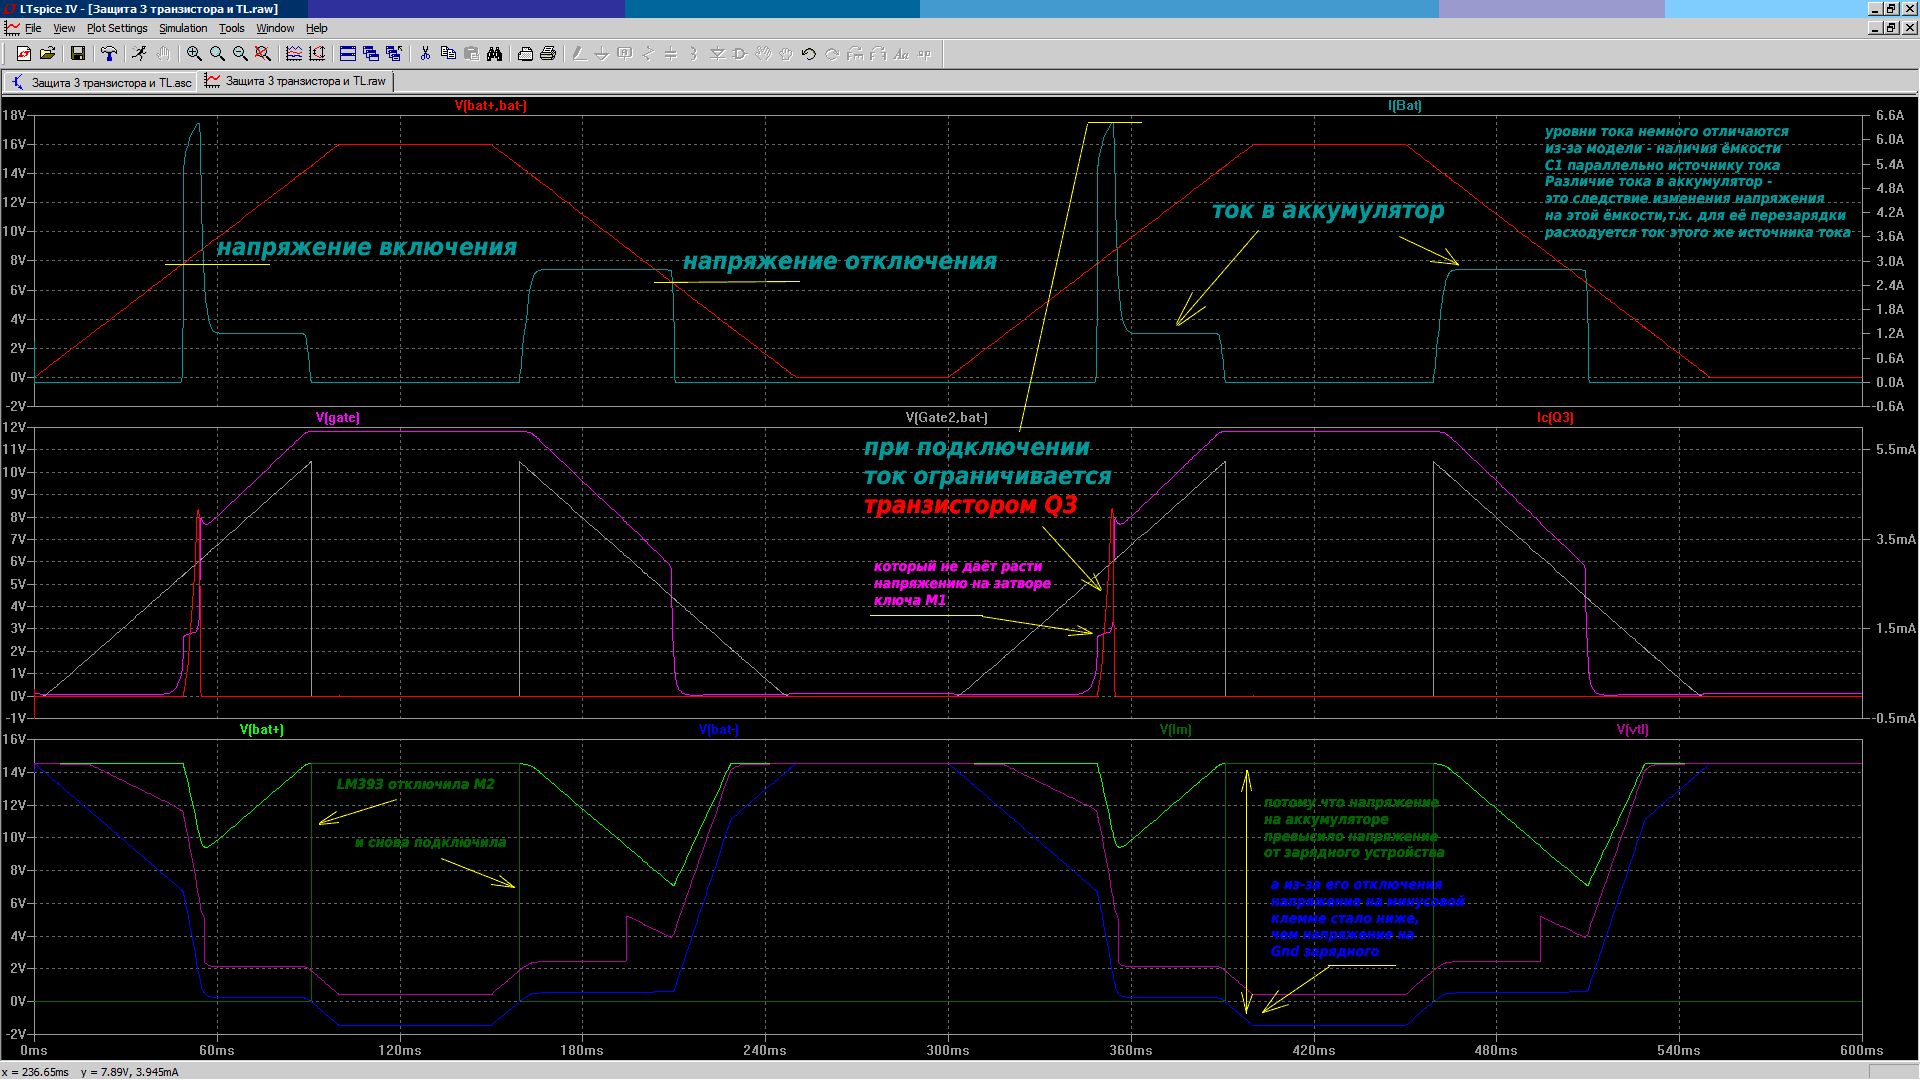
Task: Click the Ic(Q3) trace label
Action: (1555, 417)
